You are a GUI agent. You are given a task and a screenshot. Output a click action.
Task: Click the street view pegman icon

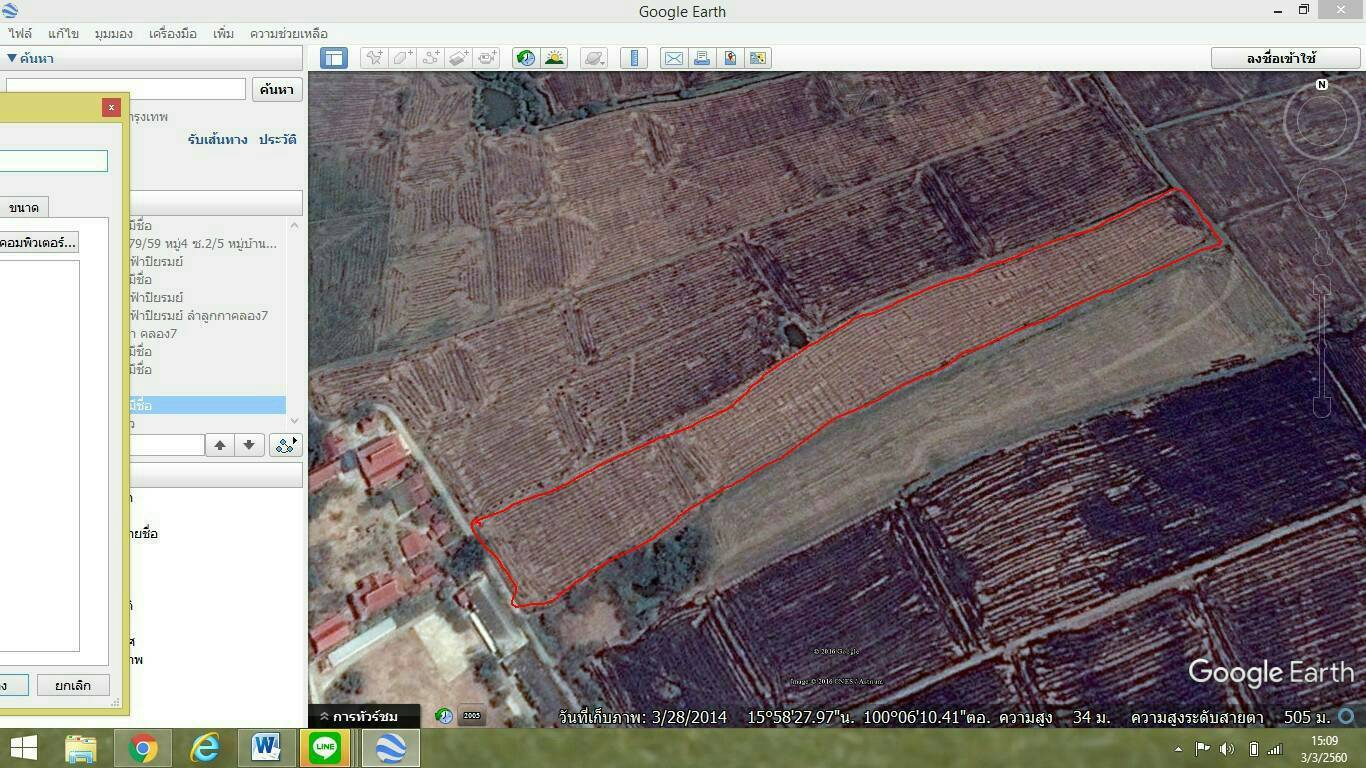click(x=1322, y=248)
